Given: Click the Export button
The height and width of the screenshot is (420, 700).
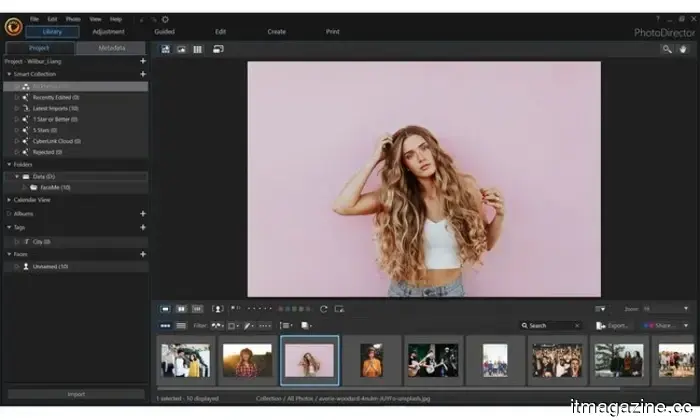Looking at the screenshot, I should 613,326.
